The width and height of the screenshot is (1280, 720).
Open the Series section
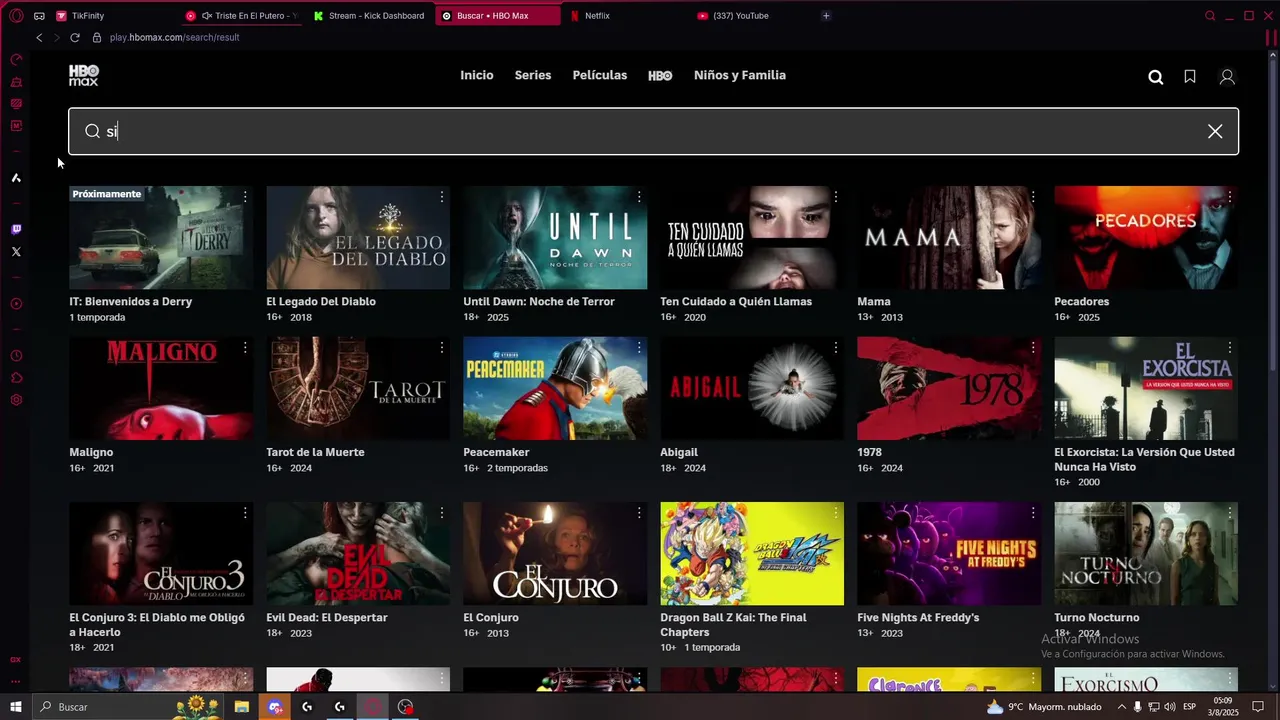tap(533, 76)
